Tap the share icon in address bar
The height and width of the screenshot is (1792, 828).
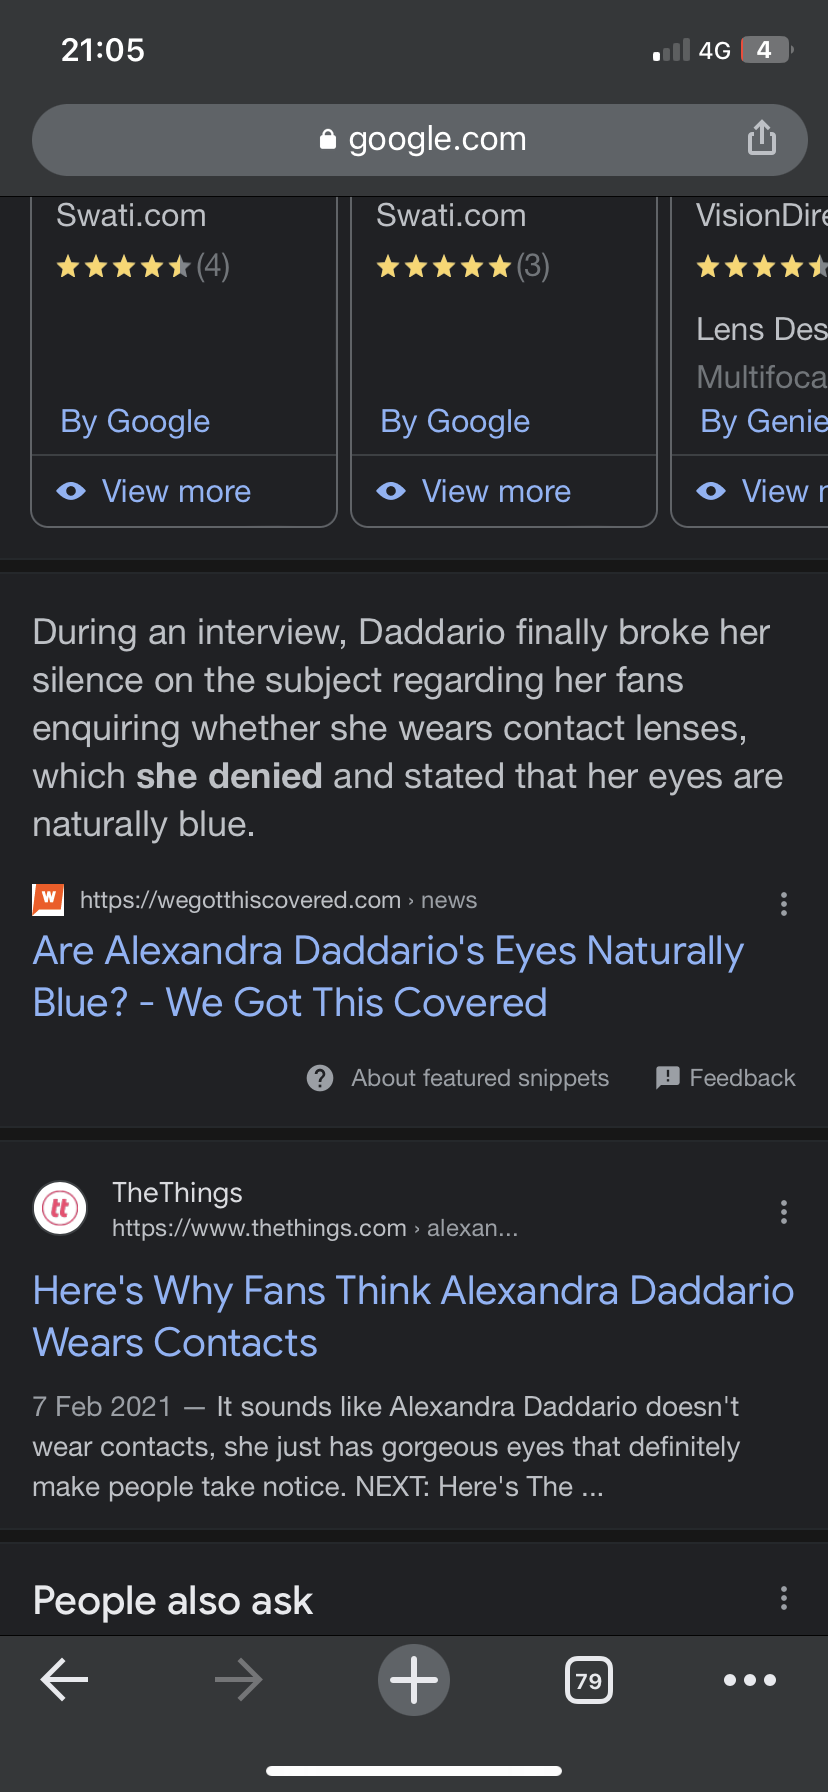(762, 138)
